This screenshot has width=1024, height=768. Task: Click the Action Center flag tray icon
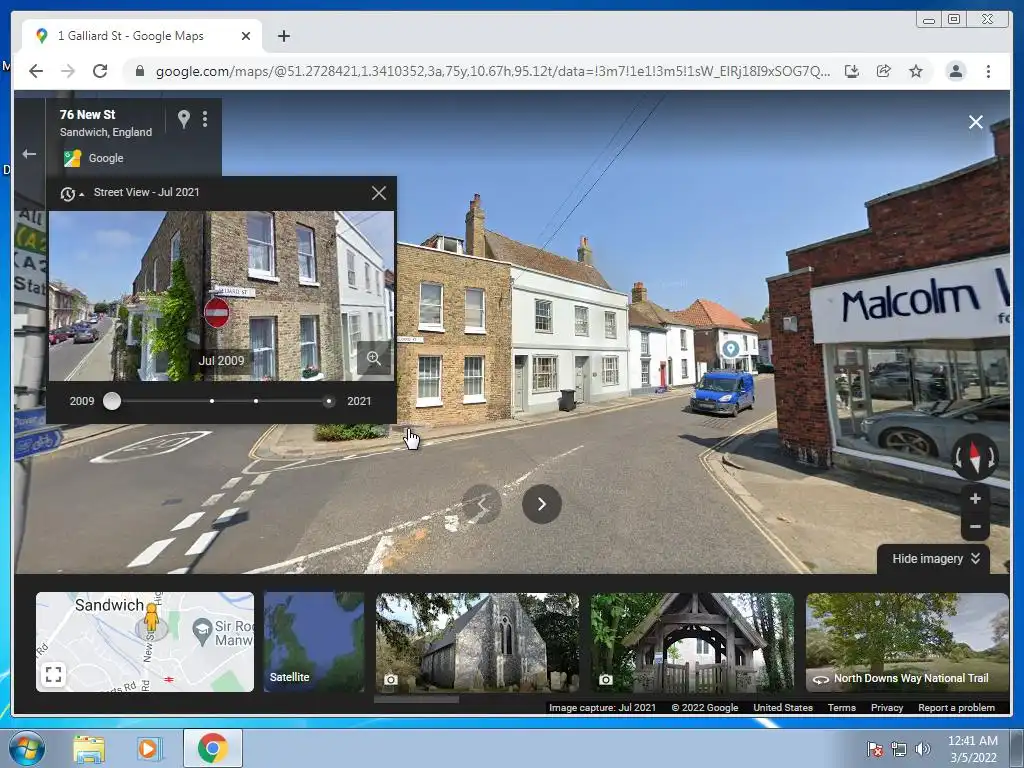click(875, 749)
